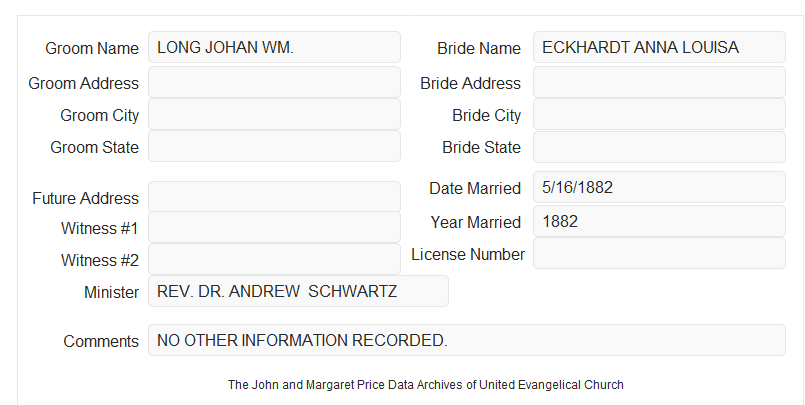Select the Future Address field
The width and height of the screenshot is (805, 405).
coord(274,197)
